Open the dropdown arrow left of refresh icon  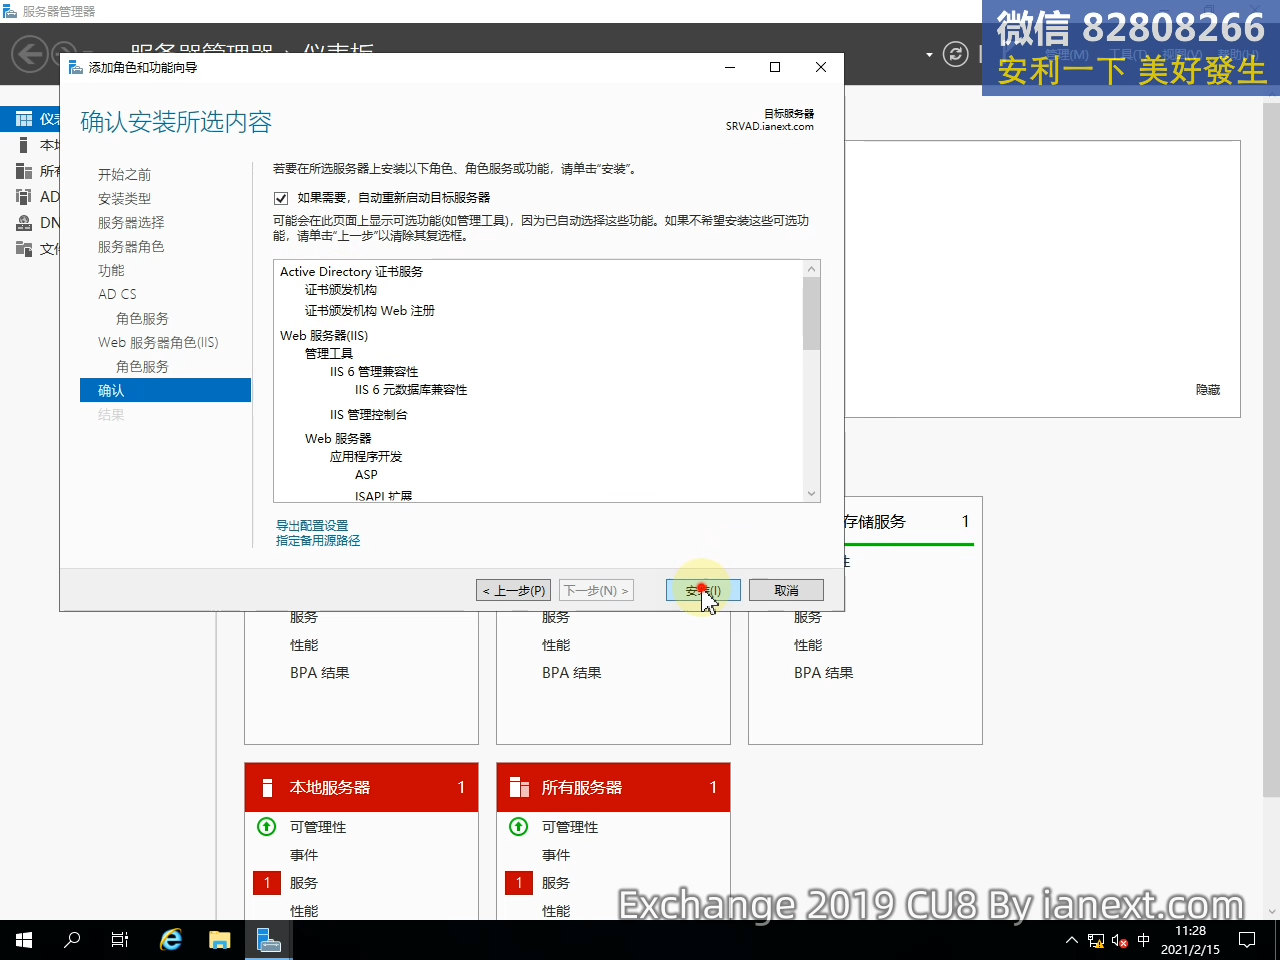coord(929,54)
